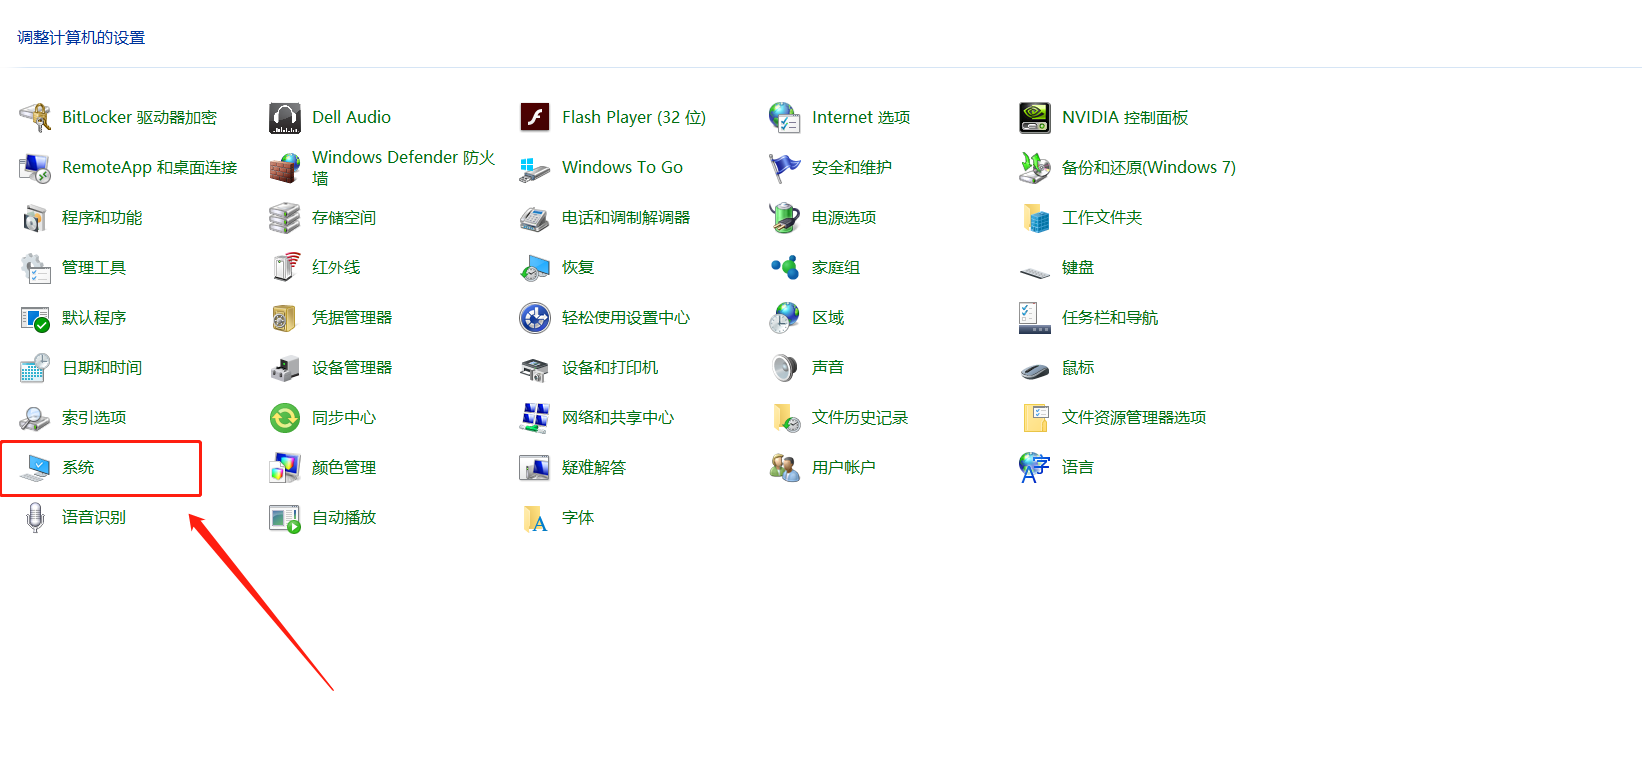Select the 设备管理器 icon
The image size is (1642, 761).
point(285,368)
